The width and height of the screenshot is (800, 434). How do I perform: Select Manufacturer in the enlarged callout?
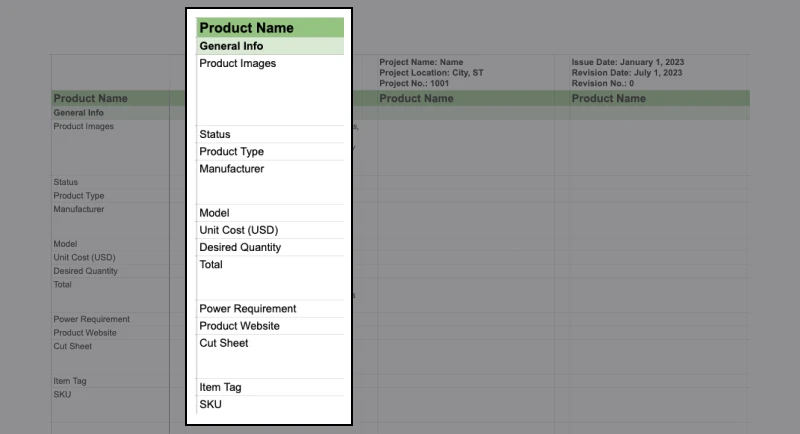point(231,169)
